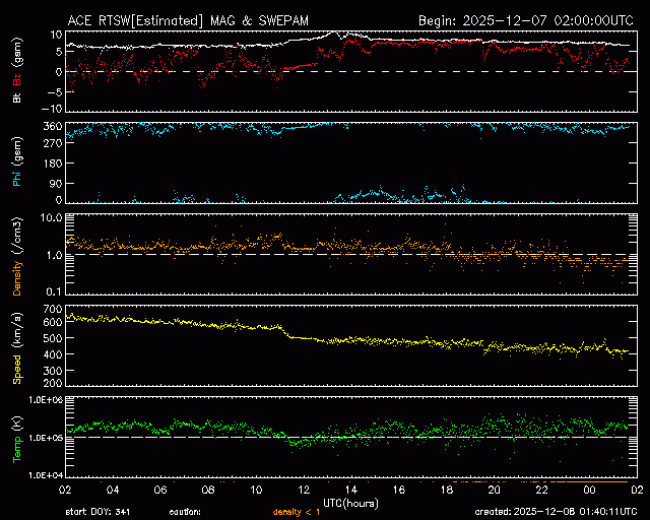Click the "700" tick on the Speed axis
650x520 pixels.
click(x=53, y=309)
